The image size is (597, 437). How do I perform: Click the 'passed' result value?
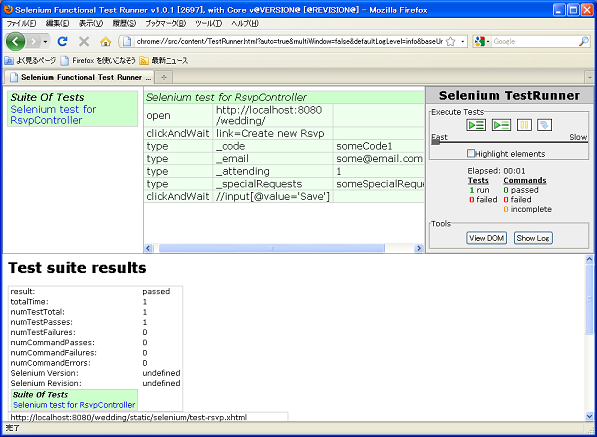[156, 292]
